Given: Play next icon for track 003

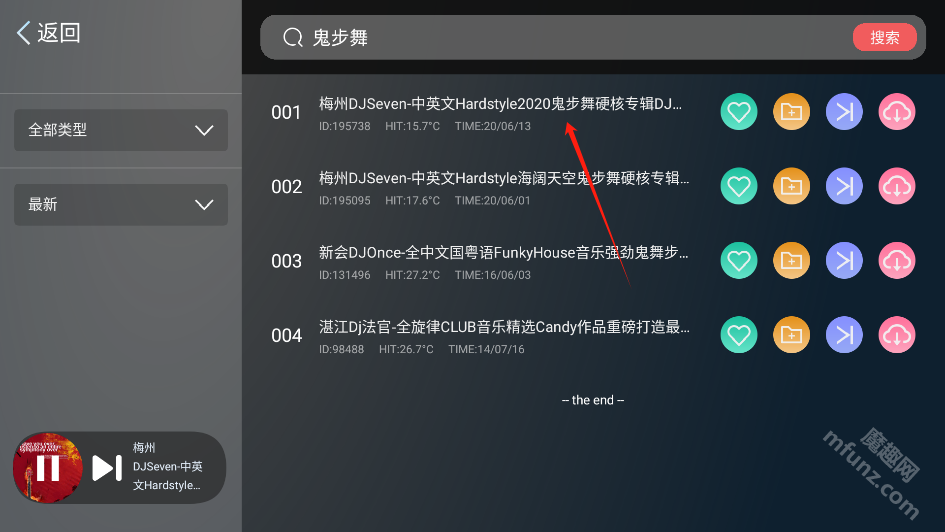Looking at the screenshot, I should (844, 260).
